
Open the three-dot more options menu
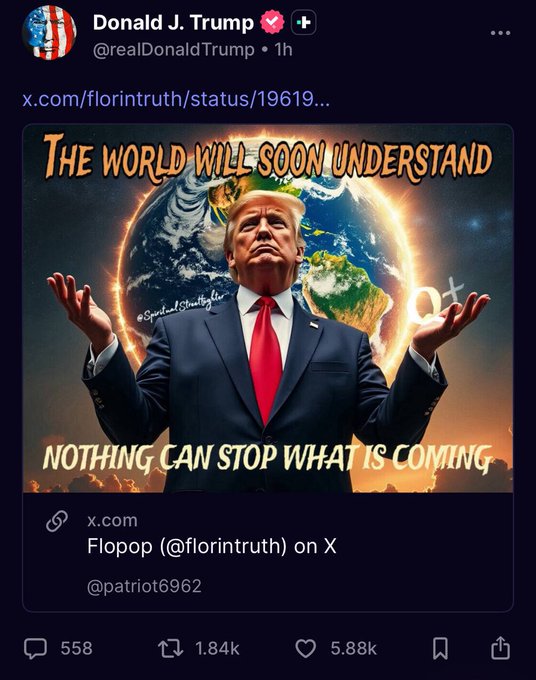coord(500,33)
